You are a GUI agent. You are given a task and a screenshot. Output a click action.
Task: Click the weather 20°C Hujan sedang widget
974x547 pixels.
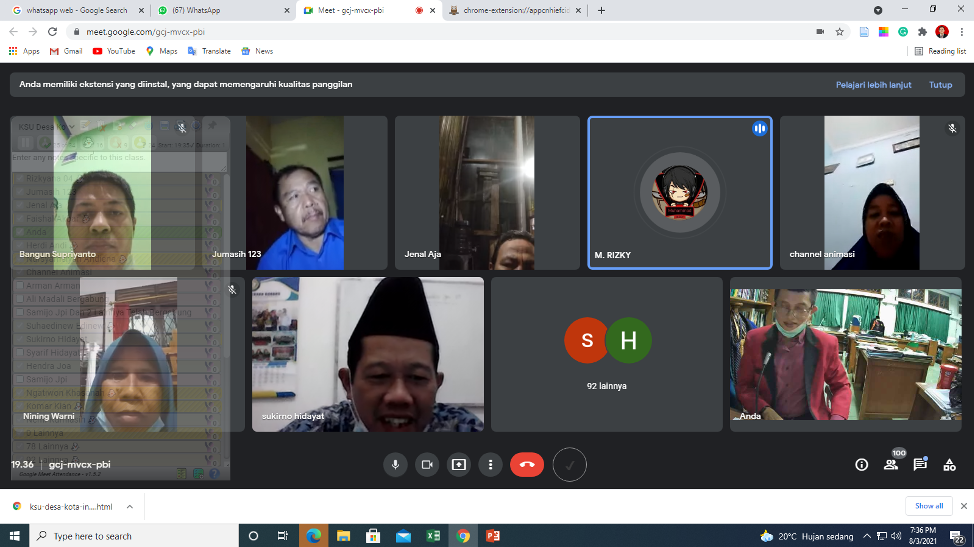tap(807, 536)
